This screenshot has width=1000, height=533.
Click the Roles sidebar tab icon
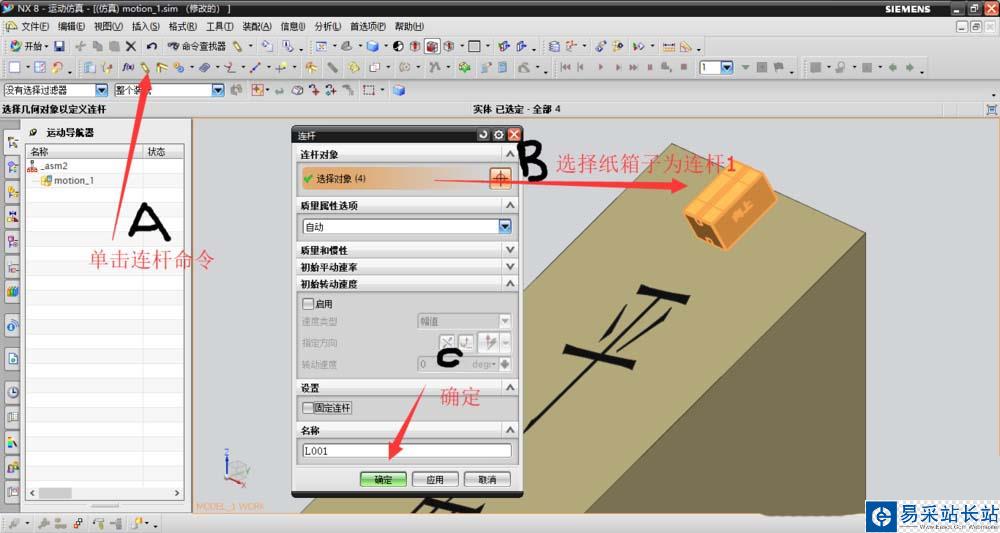(x=13, y=467)
